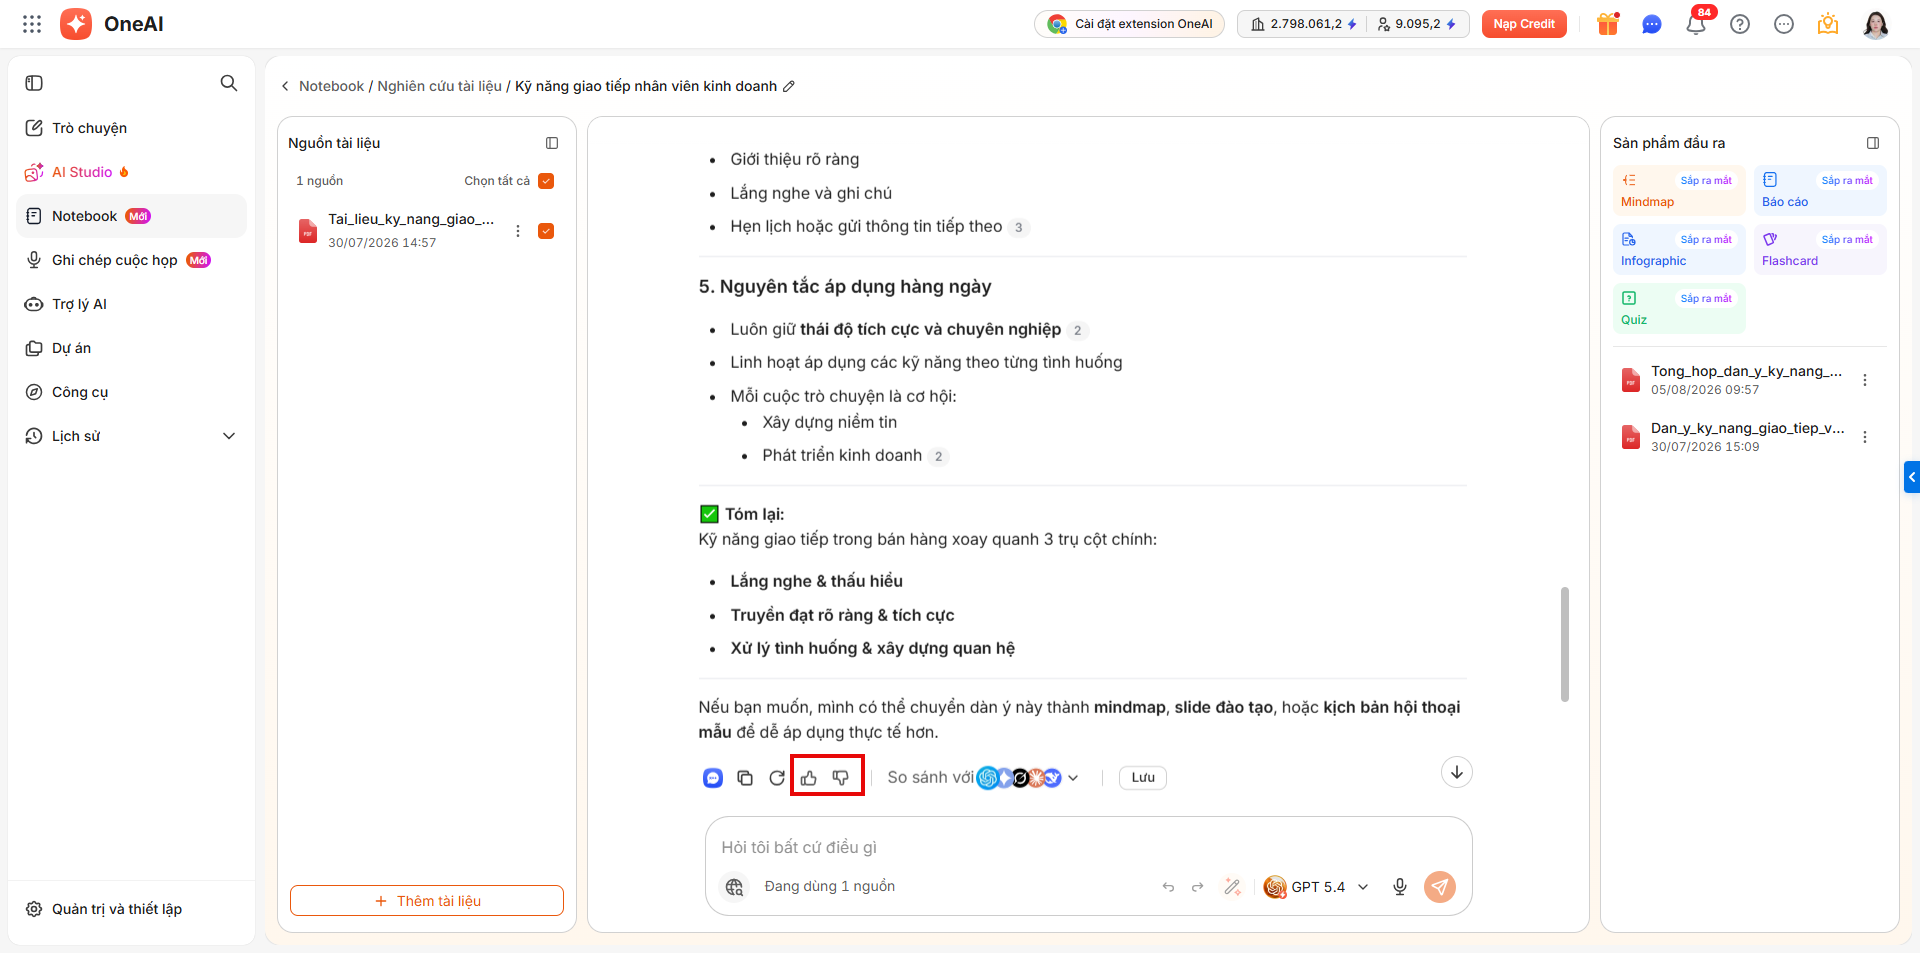Click the Thêm tài liệu button
The height and width of the screenshot is (953, 1920).
point(427,901)
